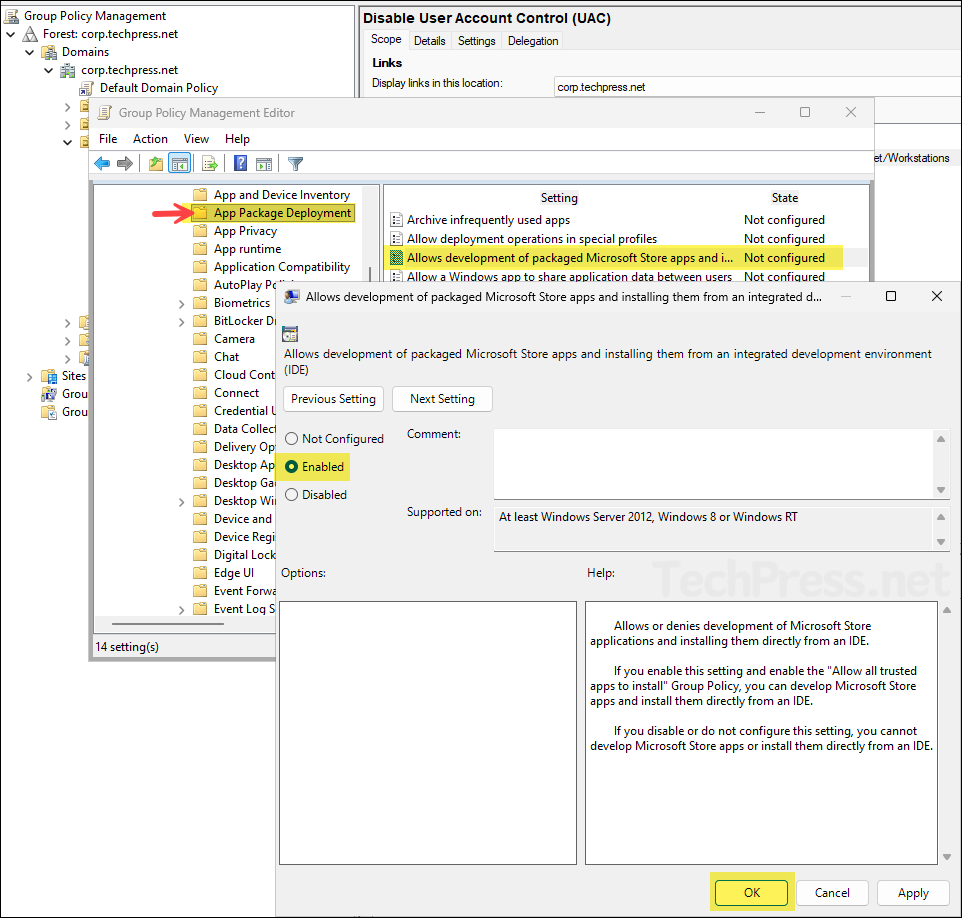The height and width of the screenshot is (918, 962).
Task: Collapse the Forest: corp.techpress.net tree node
Action: tap(10, 33)
